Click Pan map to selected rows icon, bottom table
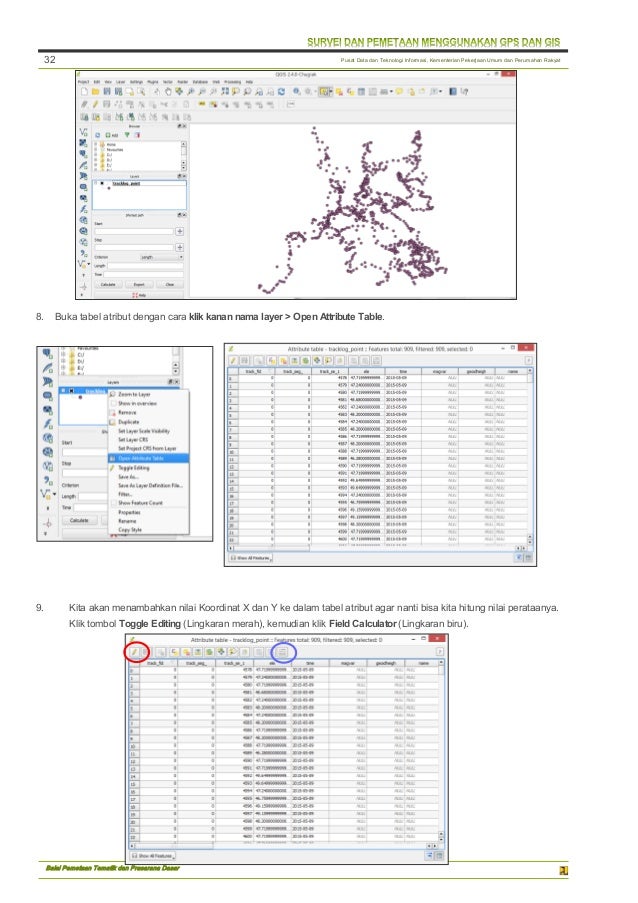 (221, 652)
